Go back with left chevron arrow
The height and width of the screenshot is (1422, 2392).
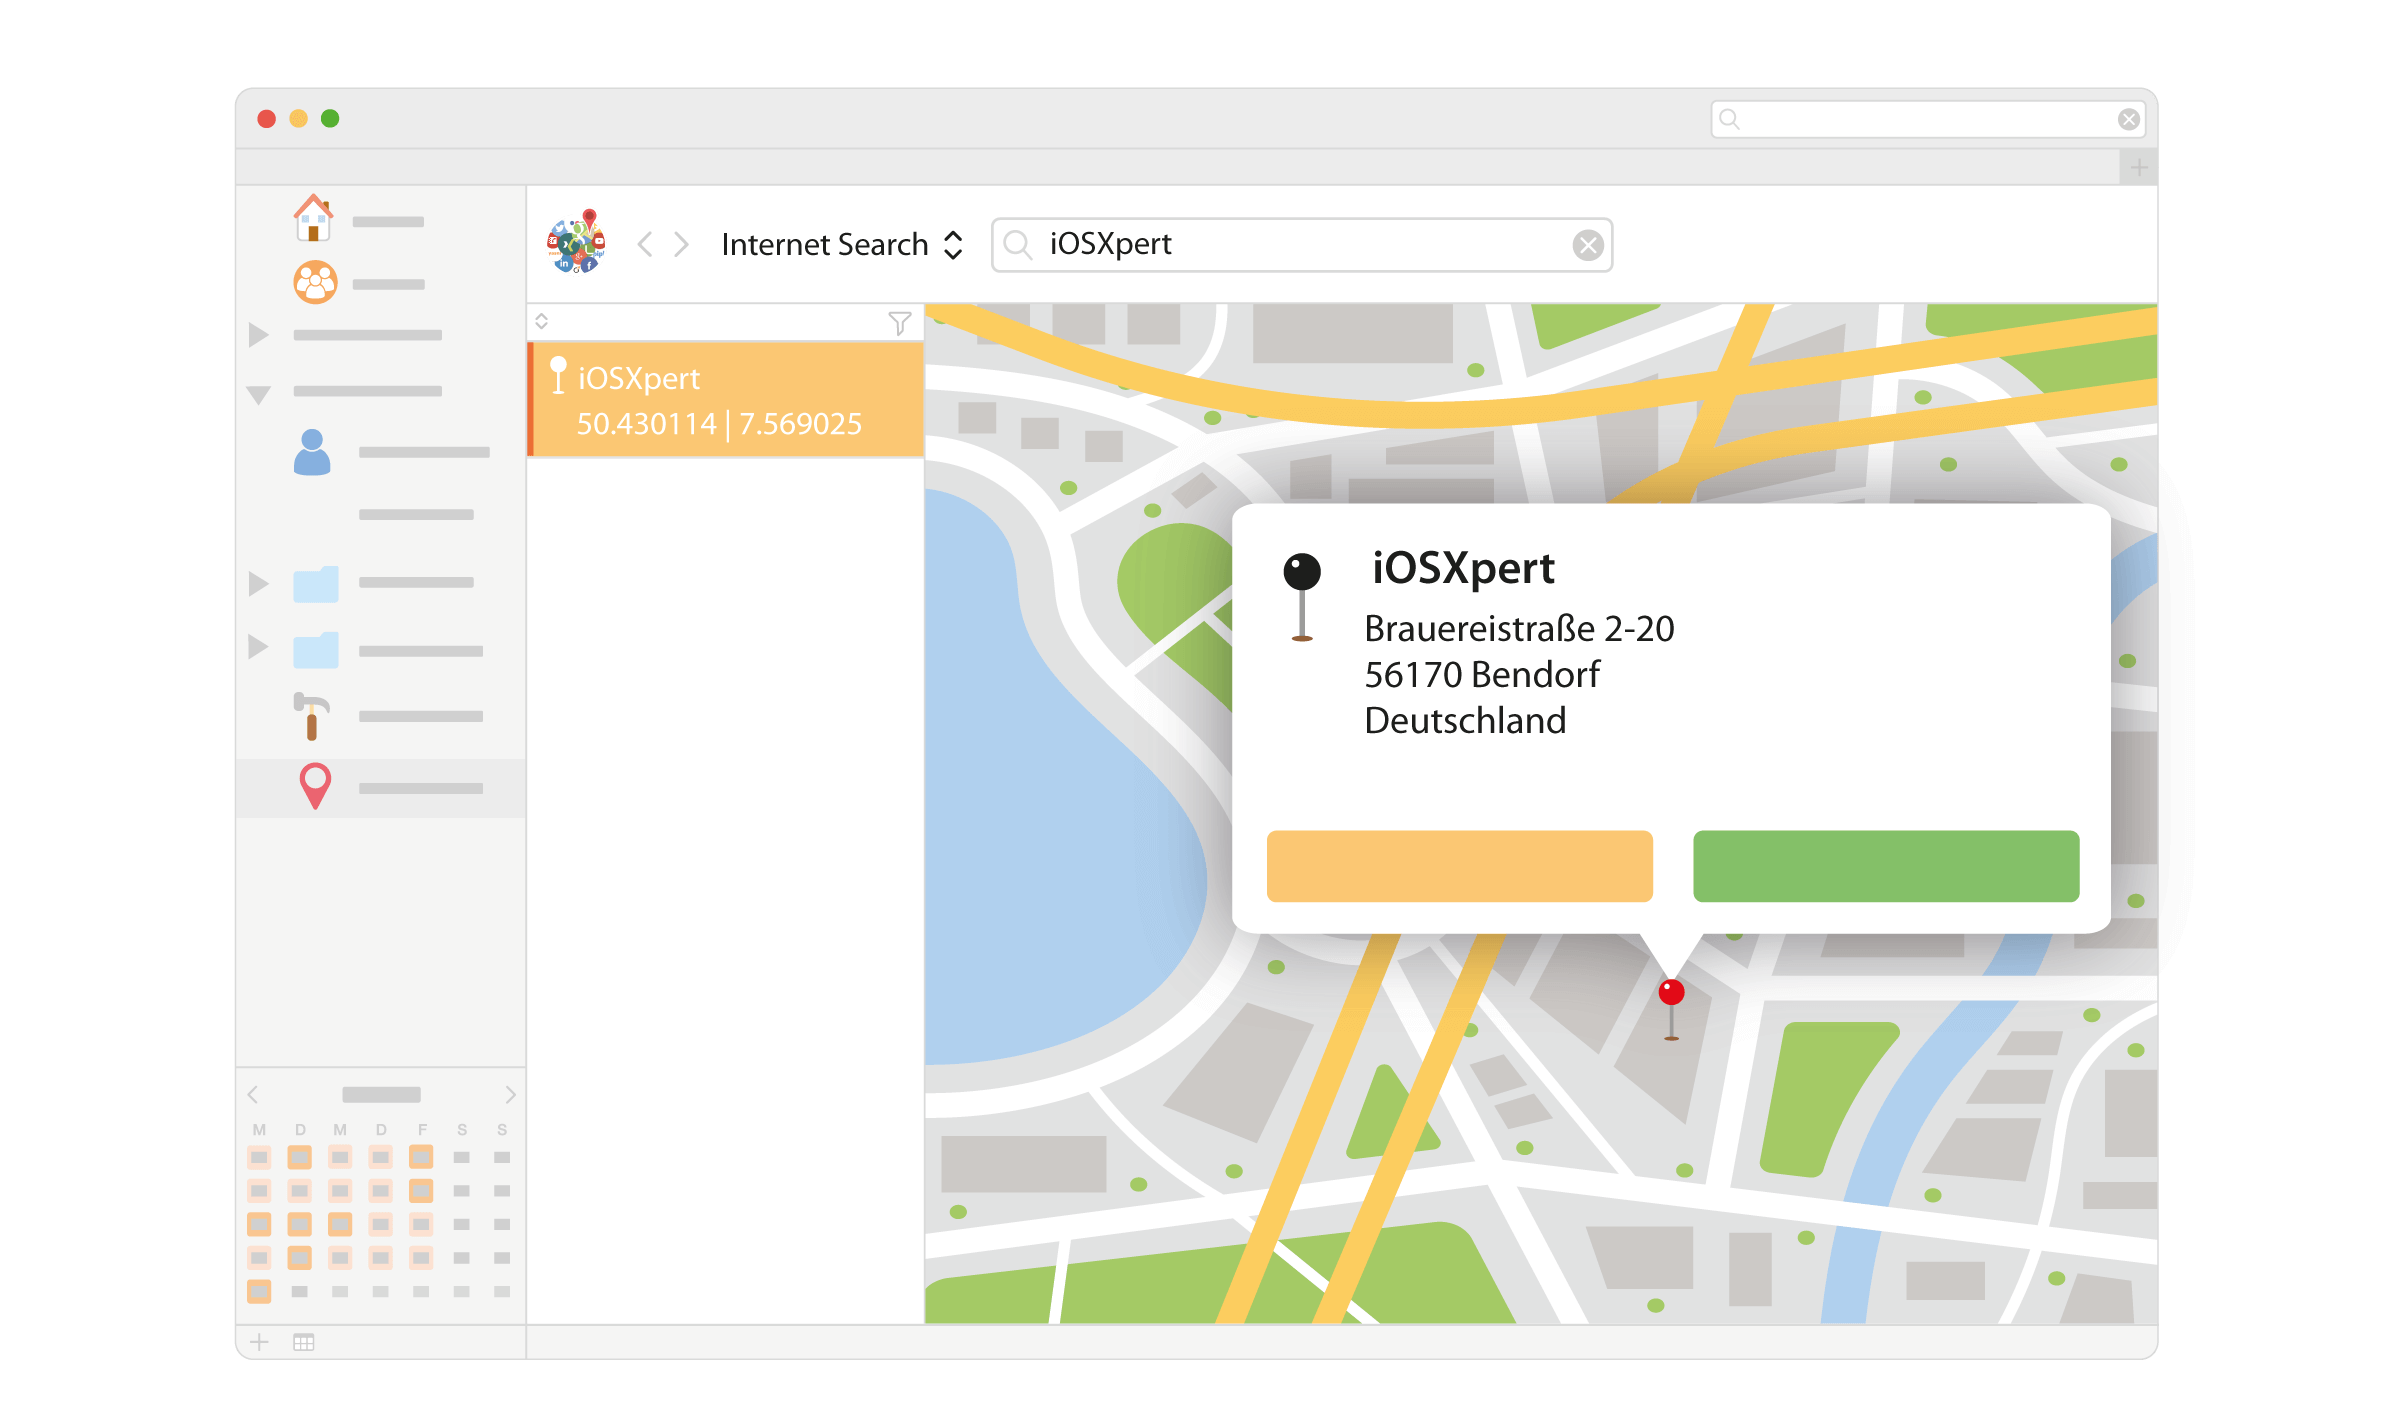(645, 244)
